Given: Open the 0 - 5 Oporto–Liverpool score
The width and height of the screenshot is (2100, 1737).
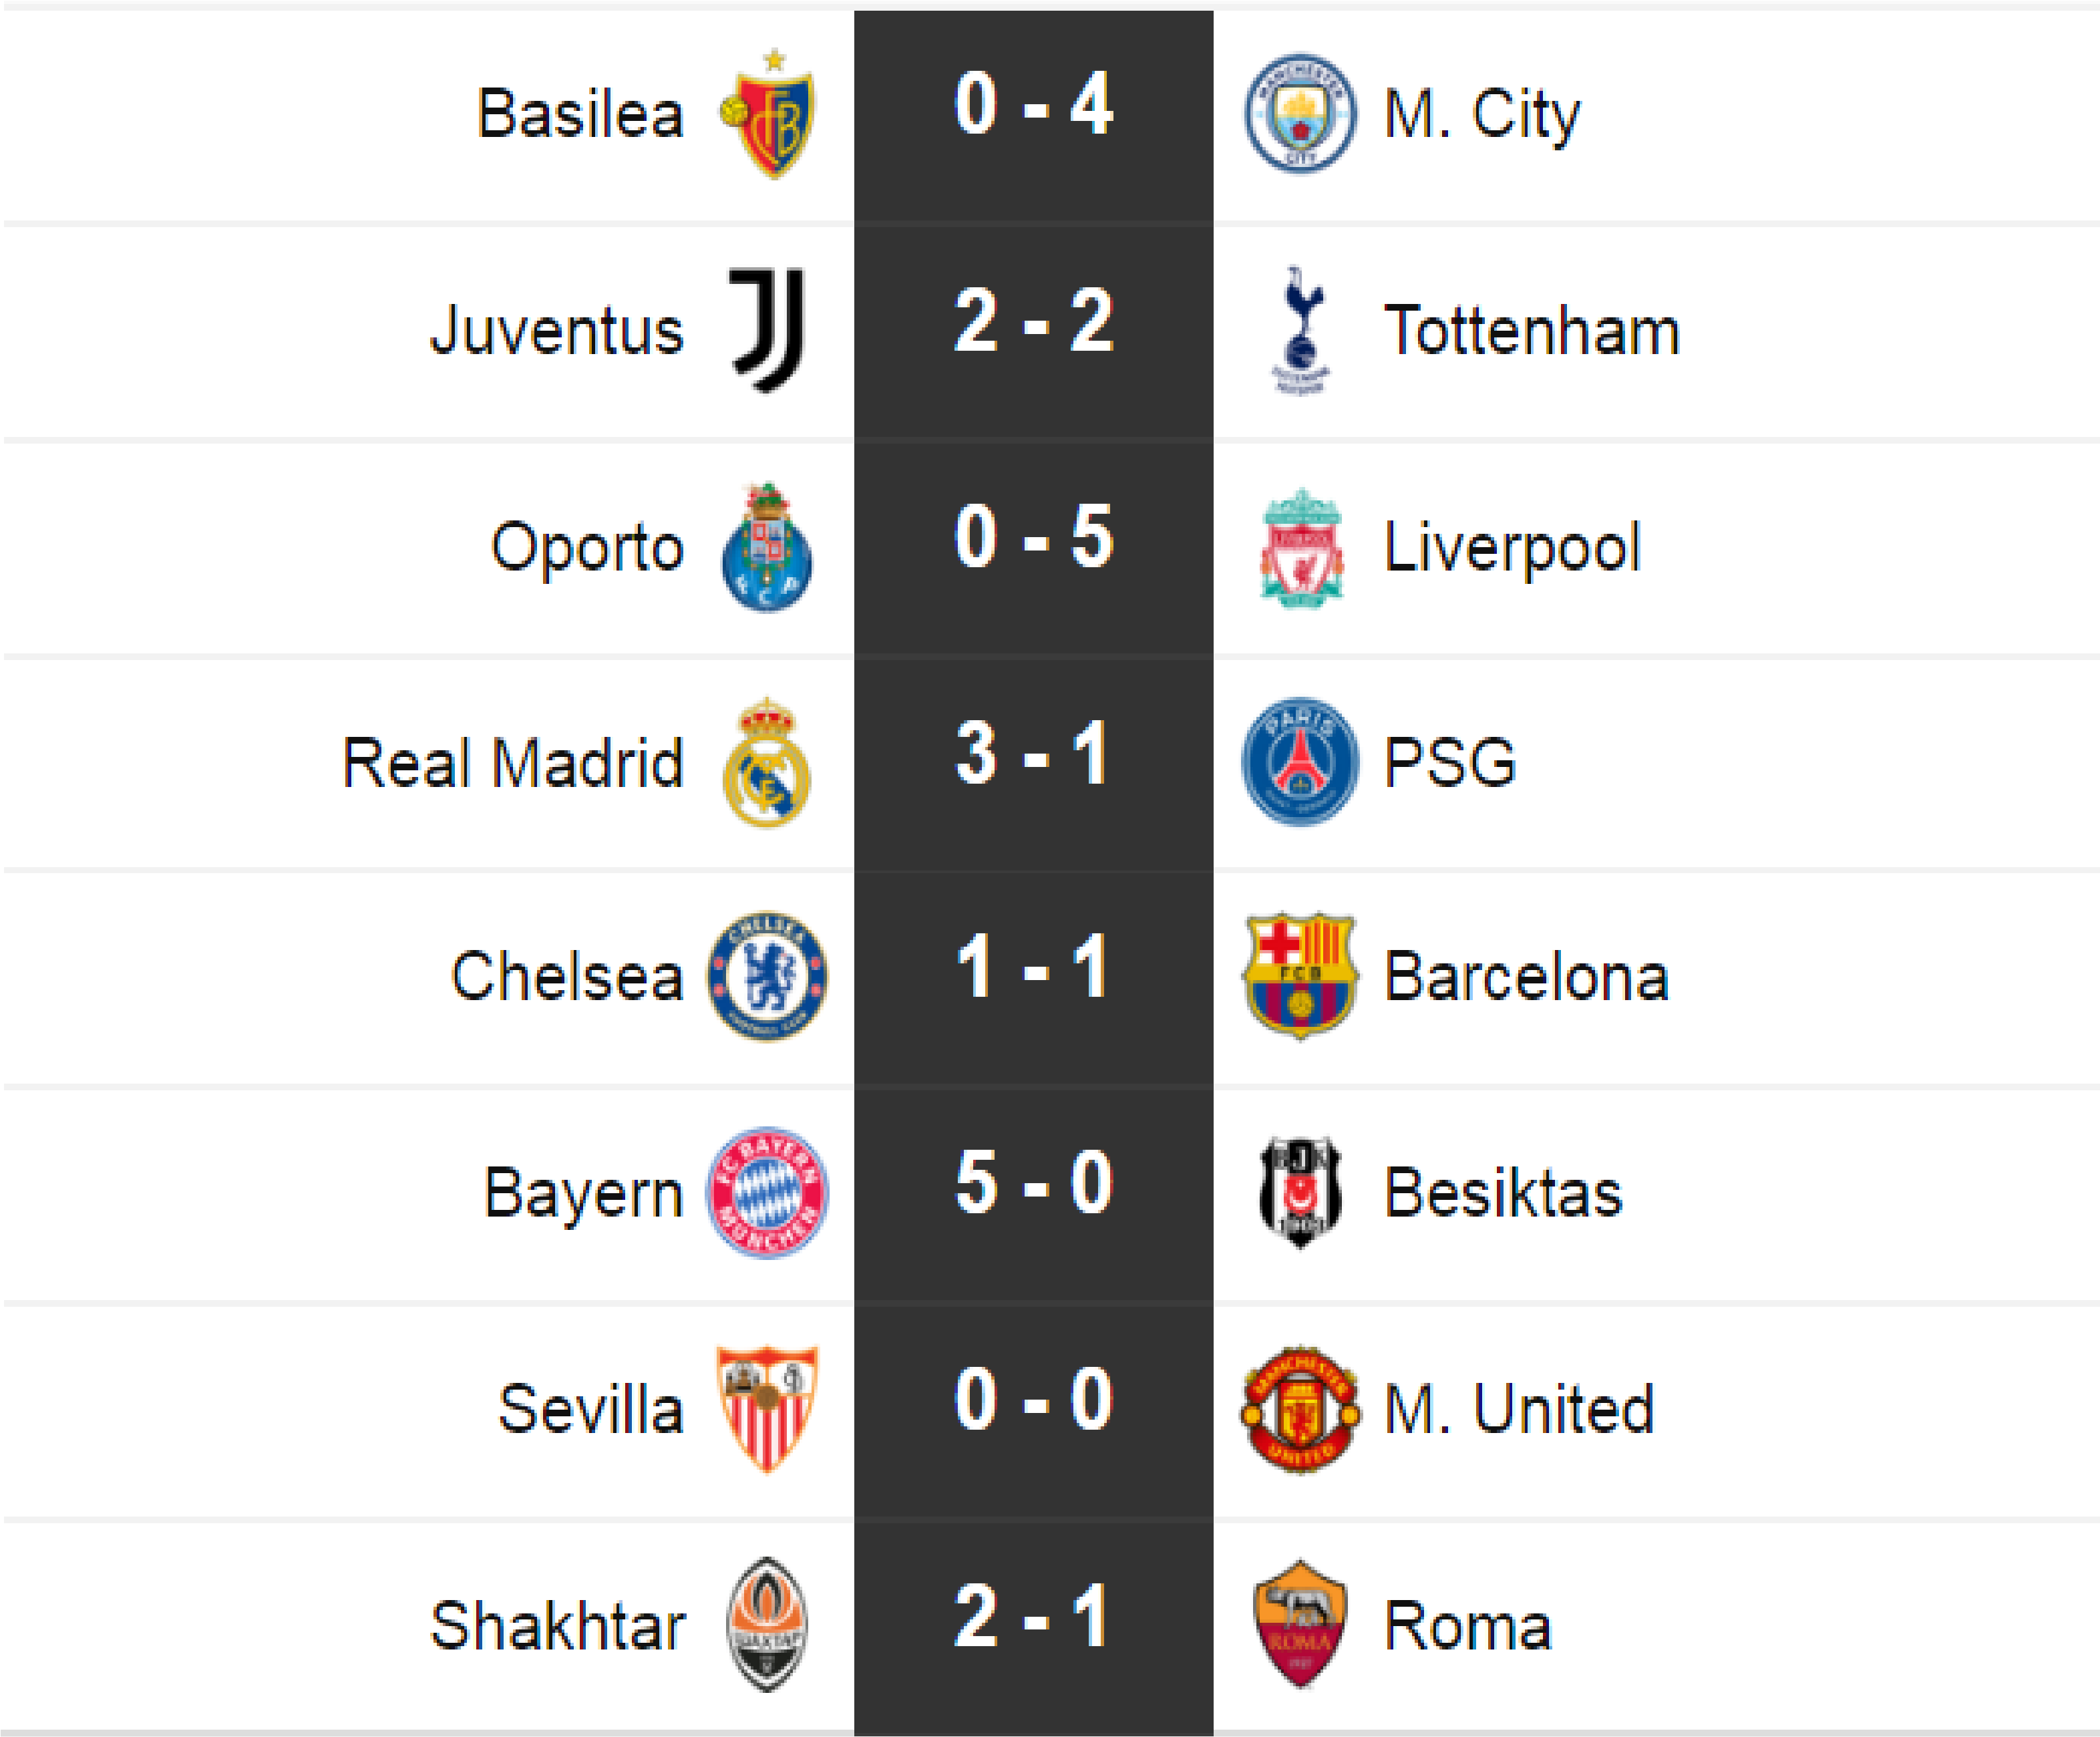Looking at the screenshot, I should pos(1033,538).
